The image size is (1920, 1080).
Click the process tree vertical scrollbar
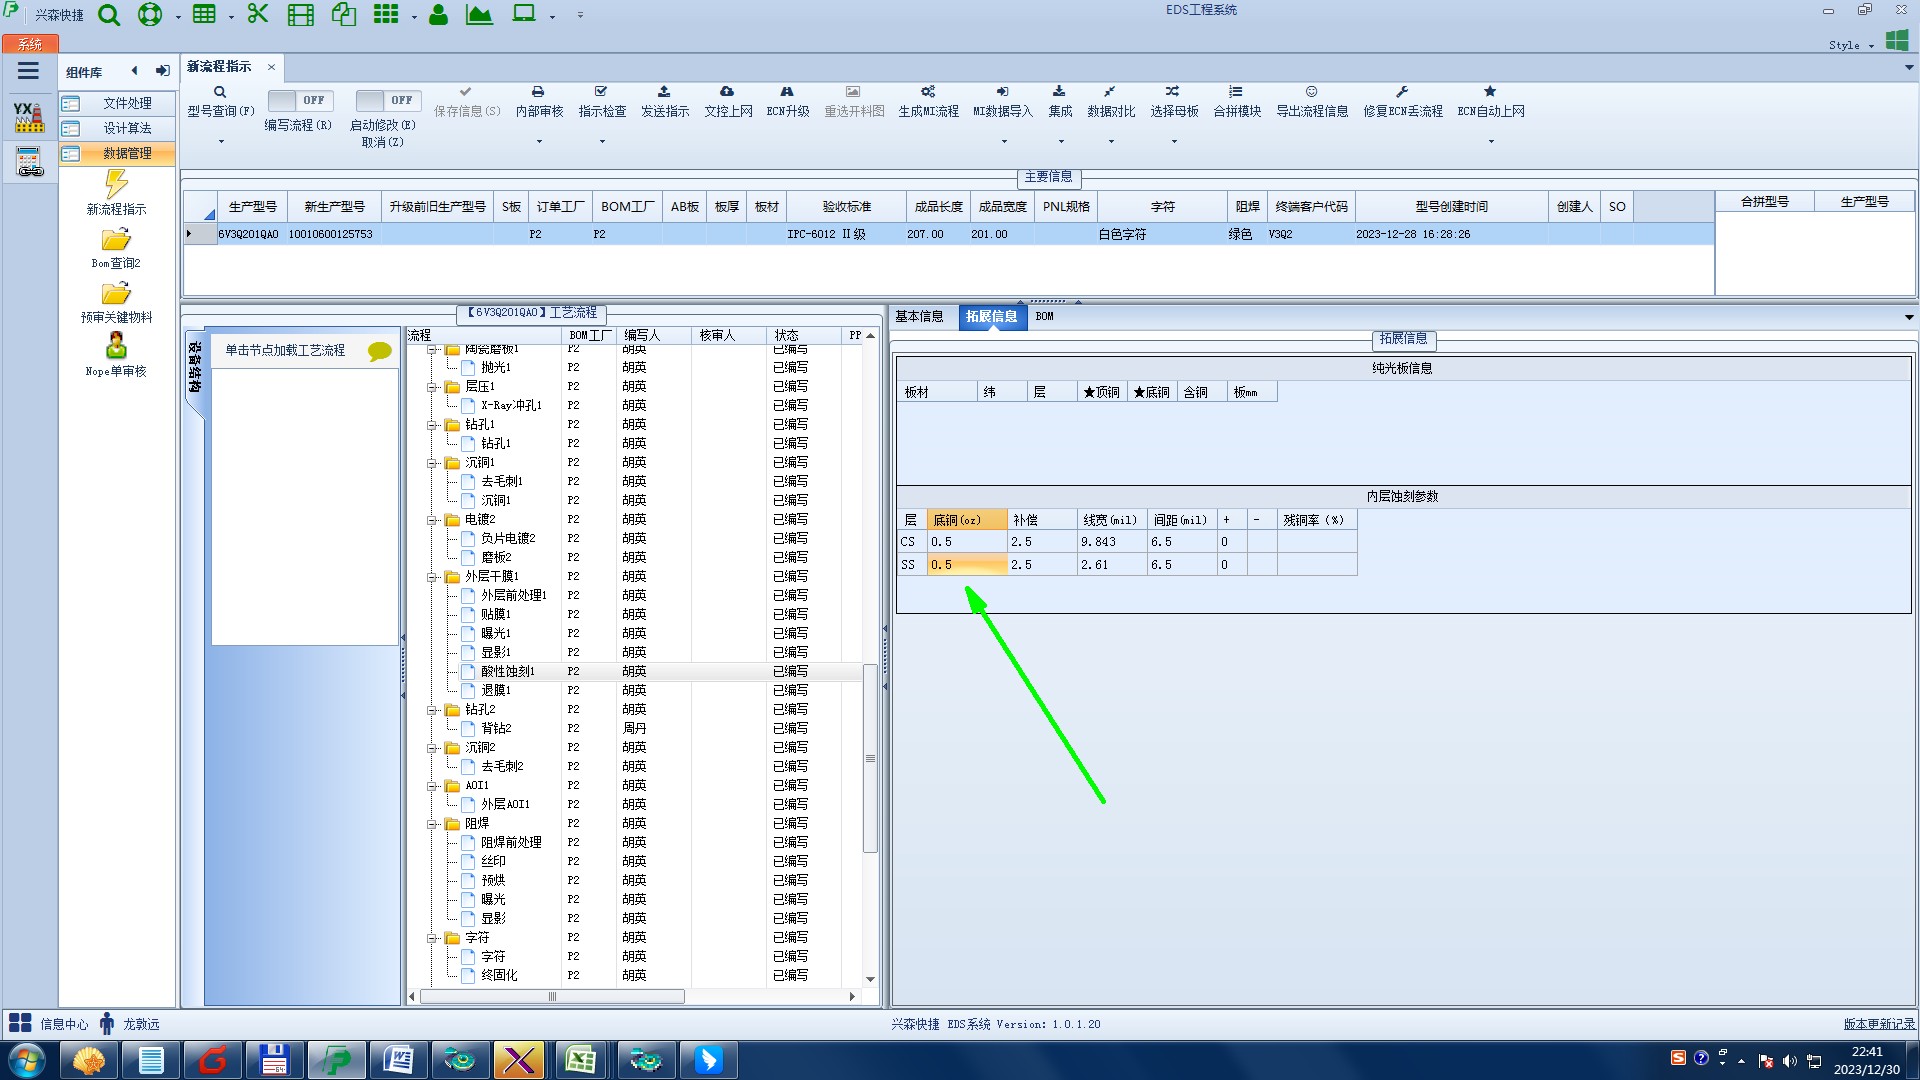870,757
